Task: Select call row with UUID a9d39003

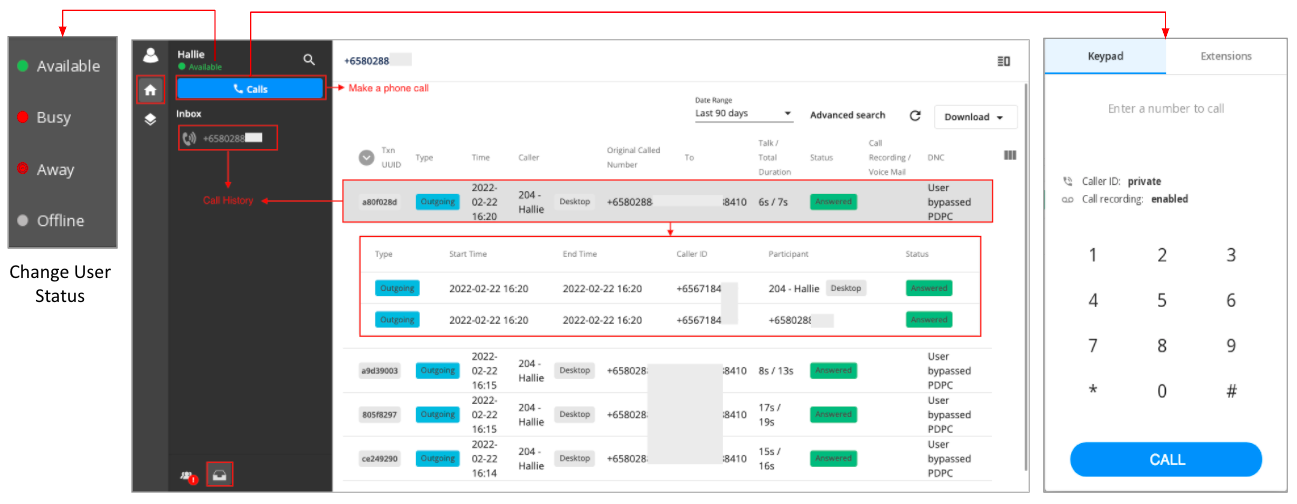Action: (x=669, y=370)
